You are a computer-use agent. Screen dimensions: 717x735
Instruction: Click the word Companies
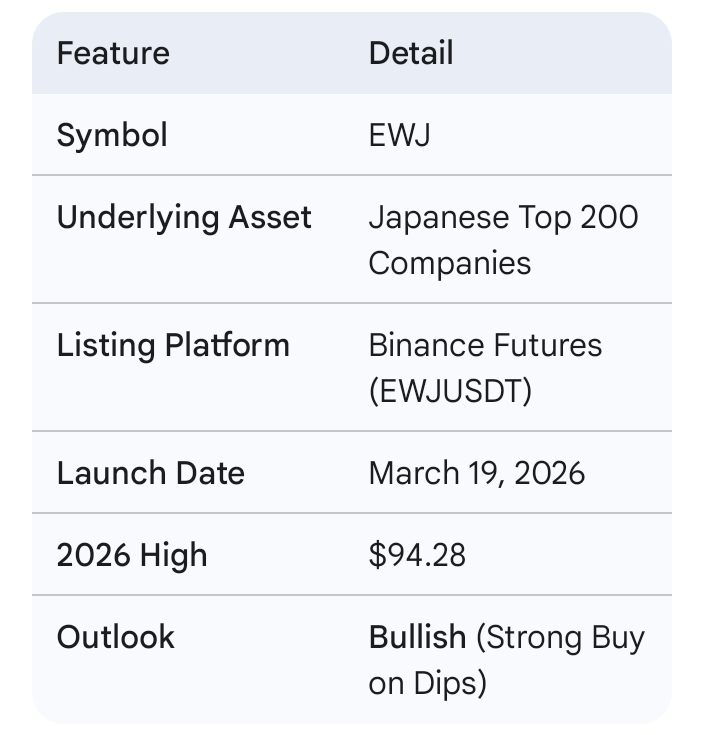449,262
